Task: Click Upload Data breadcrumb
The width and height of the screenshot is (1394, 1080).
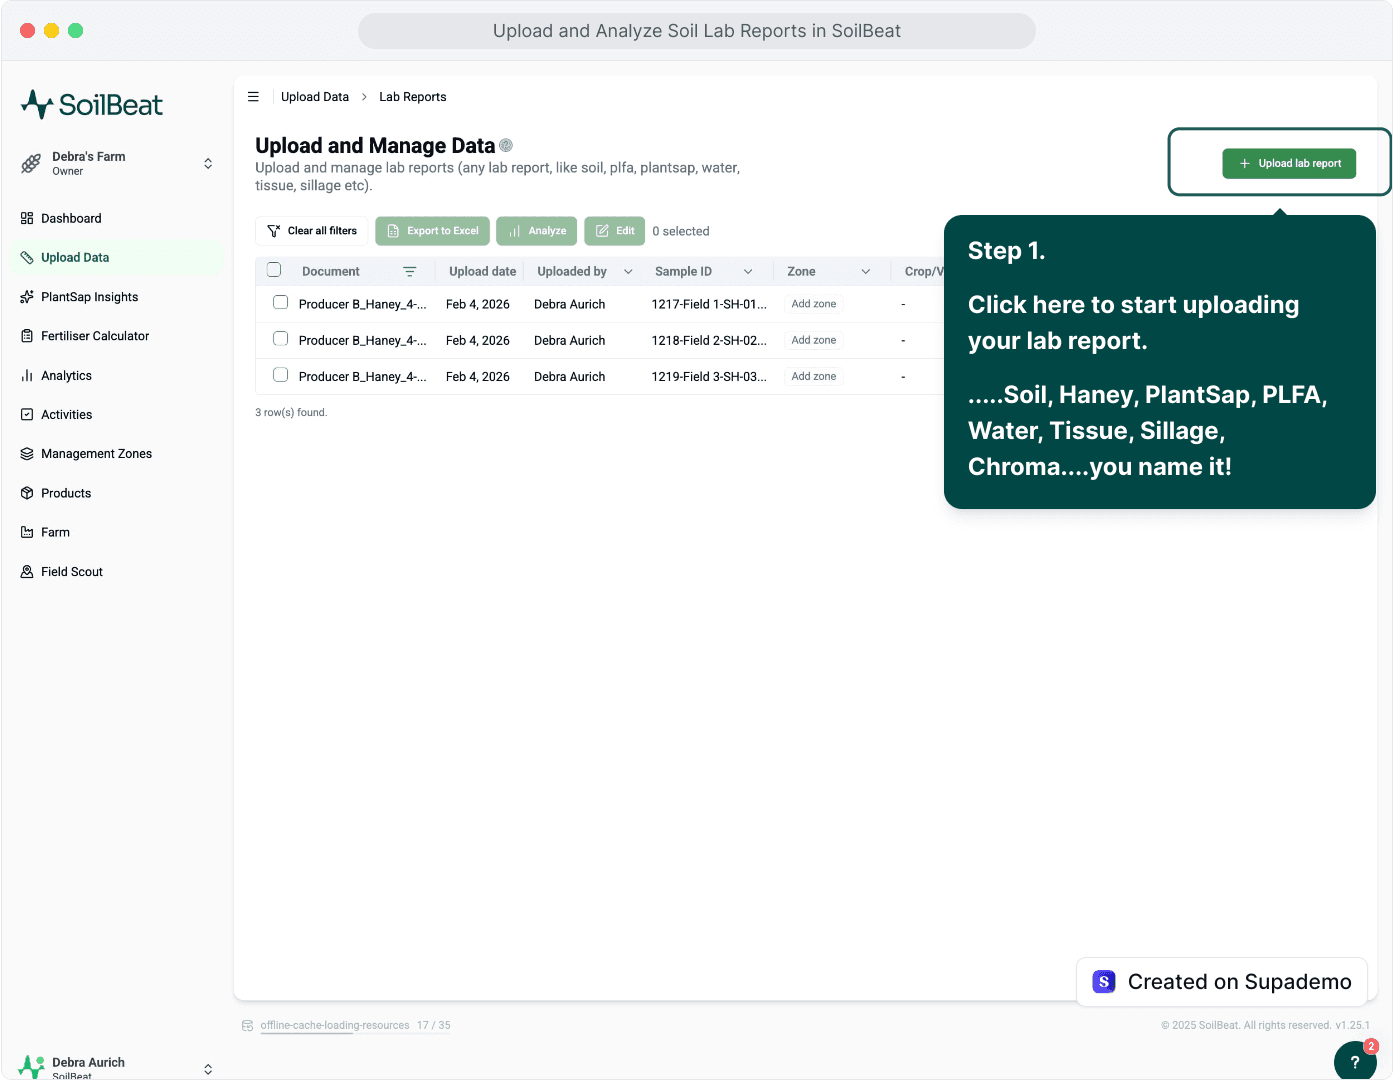Action: point(315,97)
